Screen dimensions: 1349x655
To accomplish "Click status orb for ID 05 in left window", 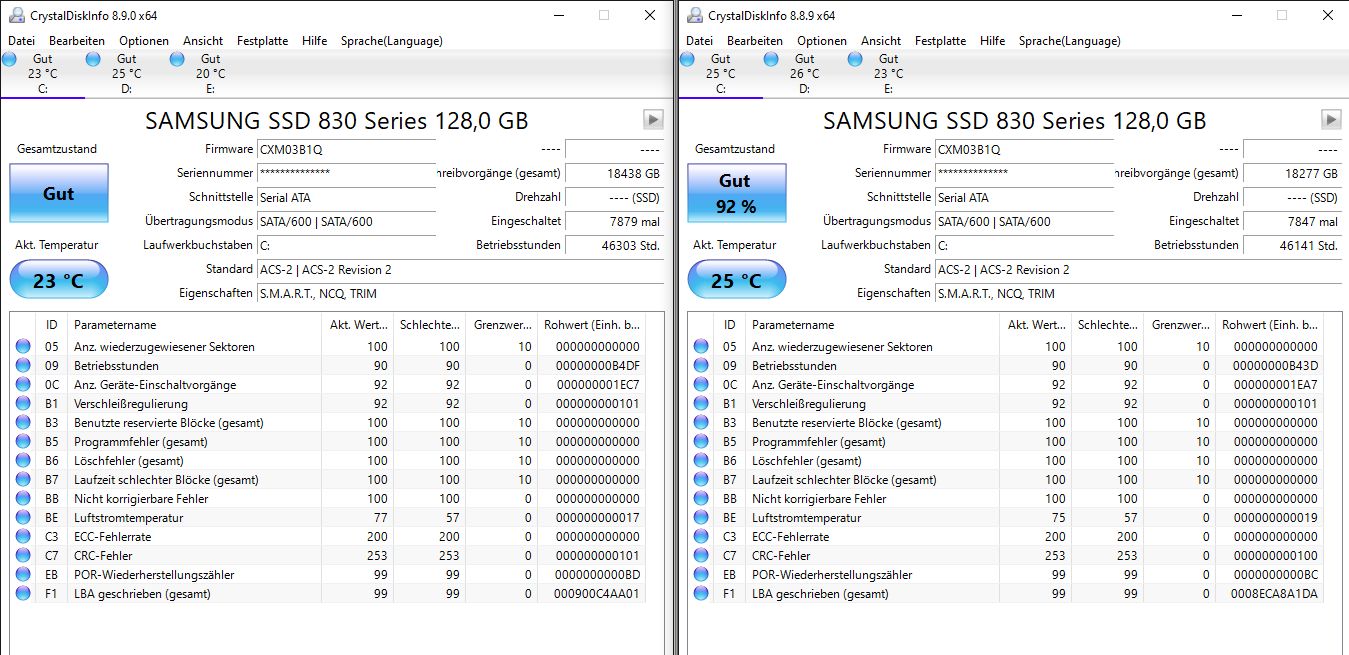I will (x=23, y=347).
